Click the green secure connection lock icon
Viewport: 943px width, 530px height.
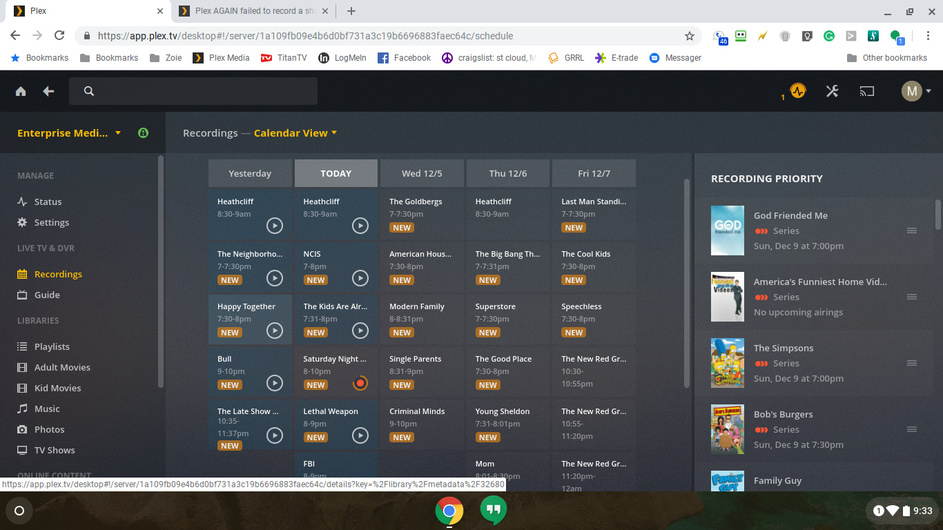pos(143,133)
